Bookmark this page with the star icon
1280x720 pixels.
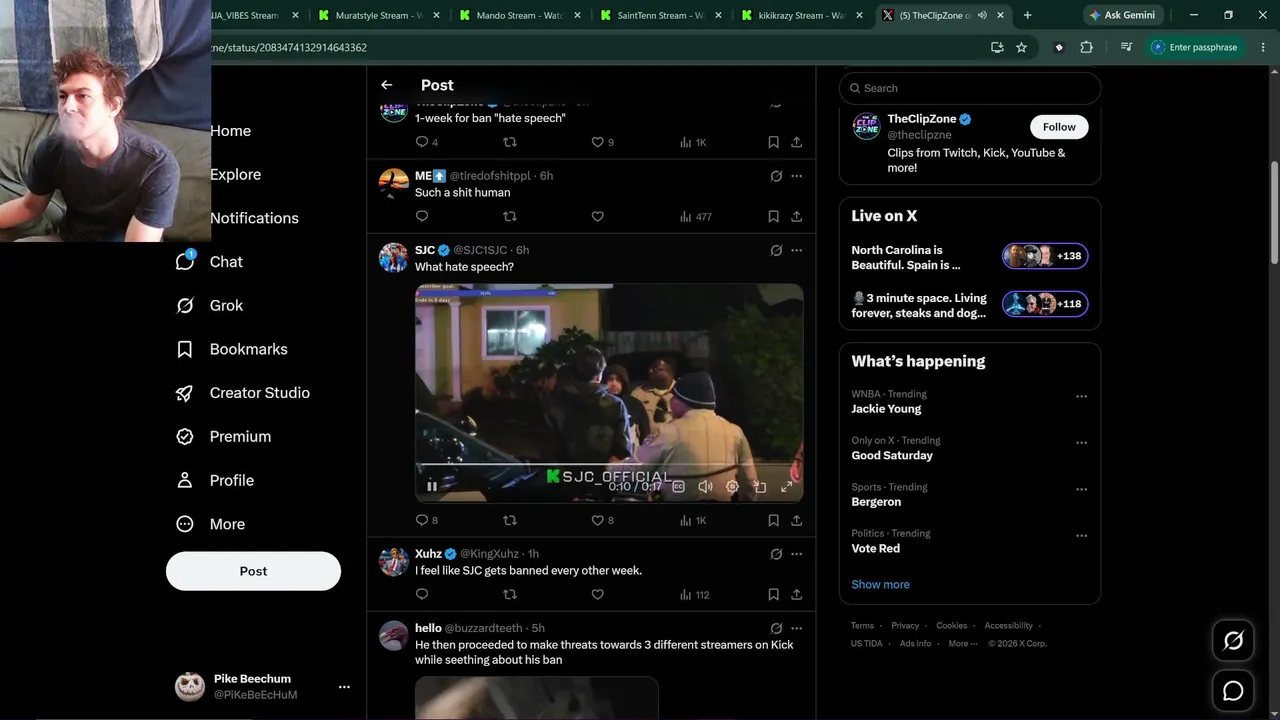(x=1021, y=47)
